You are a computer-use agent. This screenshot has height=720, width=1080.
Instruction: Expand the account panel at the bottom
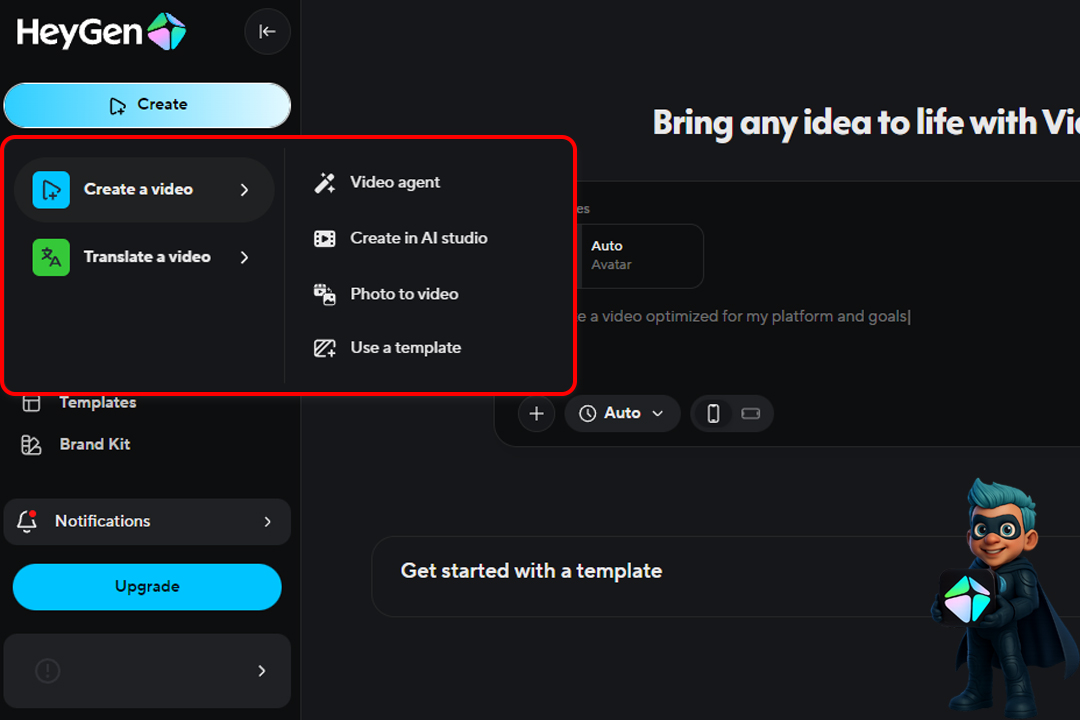261,671
